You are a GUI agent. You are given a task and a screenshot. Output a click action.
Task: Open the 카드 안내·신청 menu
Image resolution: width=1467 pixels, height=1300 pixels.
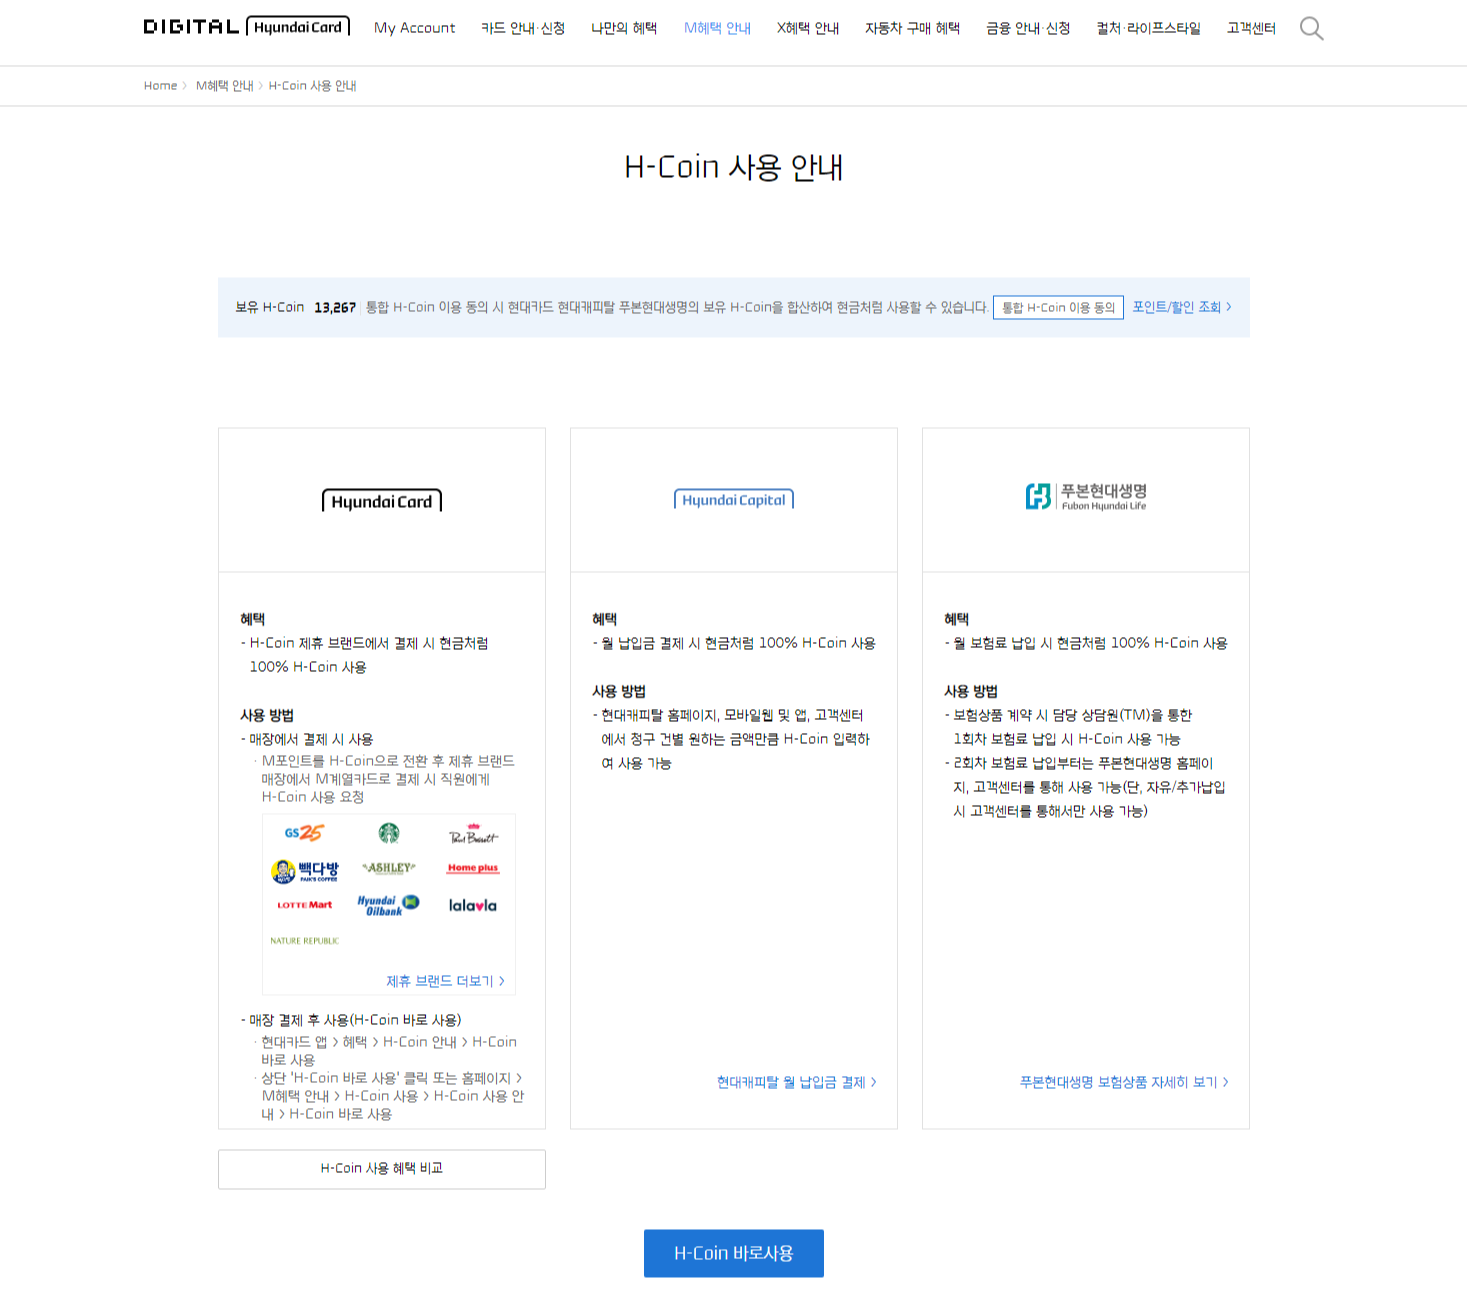(x=523, y=28)
